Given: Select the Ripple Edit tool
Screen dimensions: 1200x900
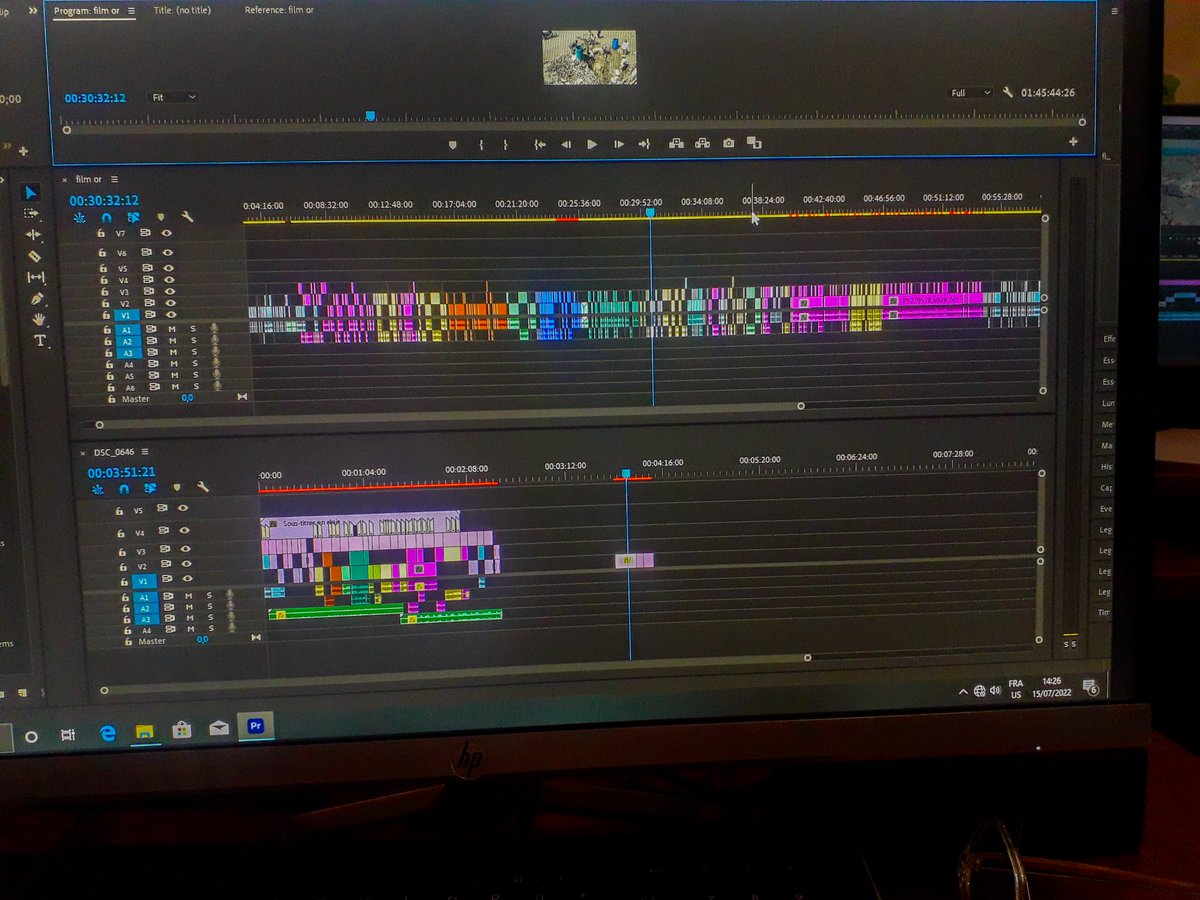Looking at the screenshot, I should [x=33, y=235].
